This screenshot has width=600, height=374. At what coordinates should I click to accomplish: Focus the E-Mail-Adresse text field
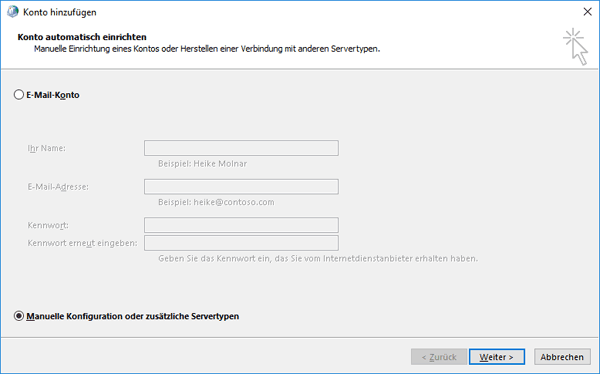(241, 187)
